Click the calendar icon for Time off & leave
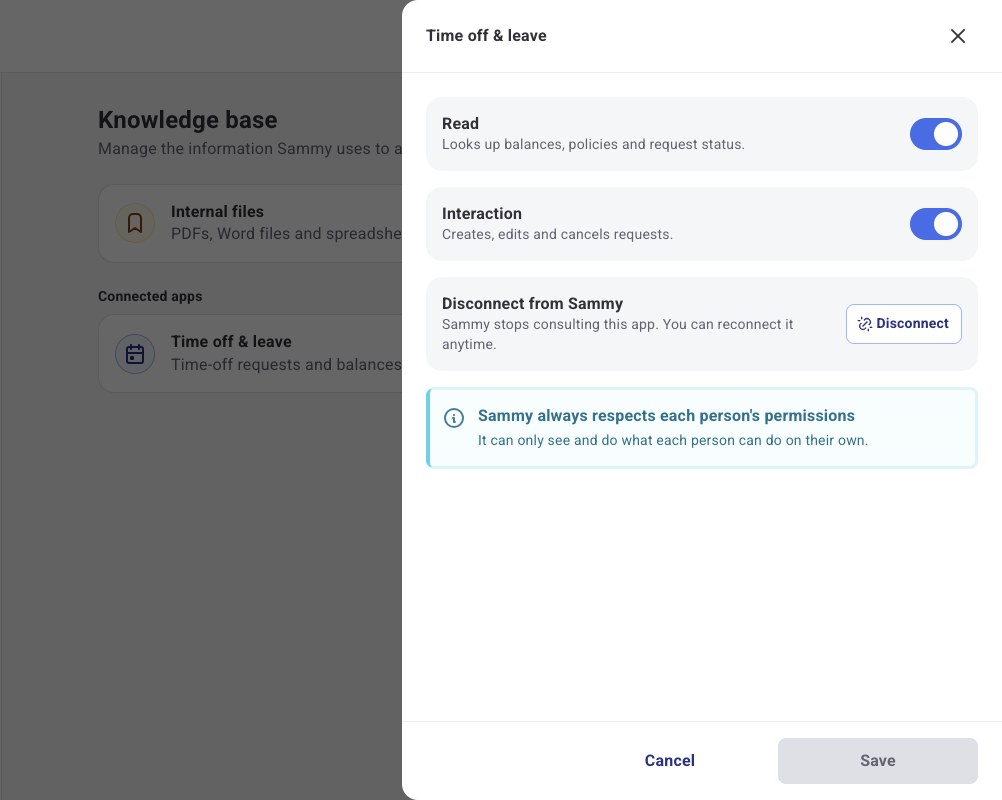 (x=135, y=354)
